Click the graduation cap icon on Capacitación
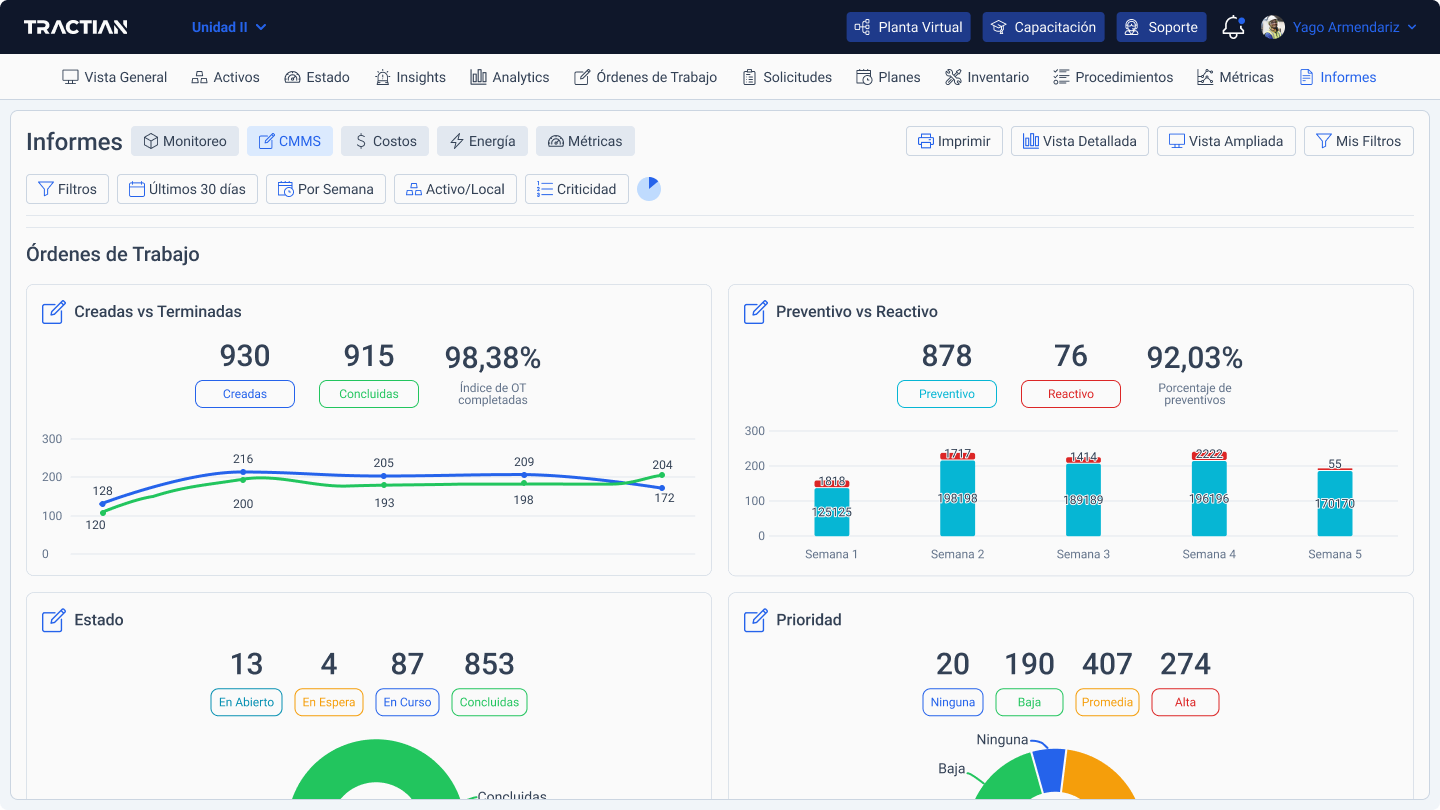This screenshot has height=810, width=1440. click(x=999, y=27)
